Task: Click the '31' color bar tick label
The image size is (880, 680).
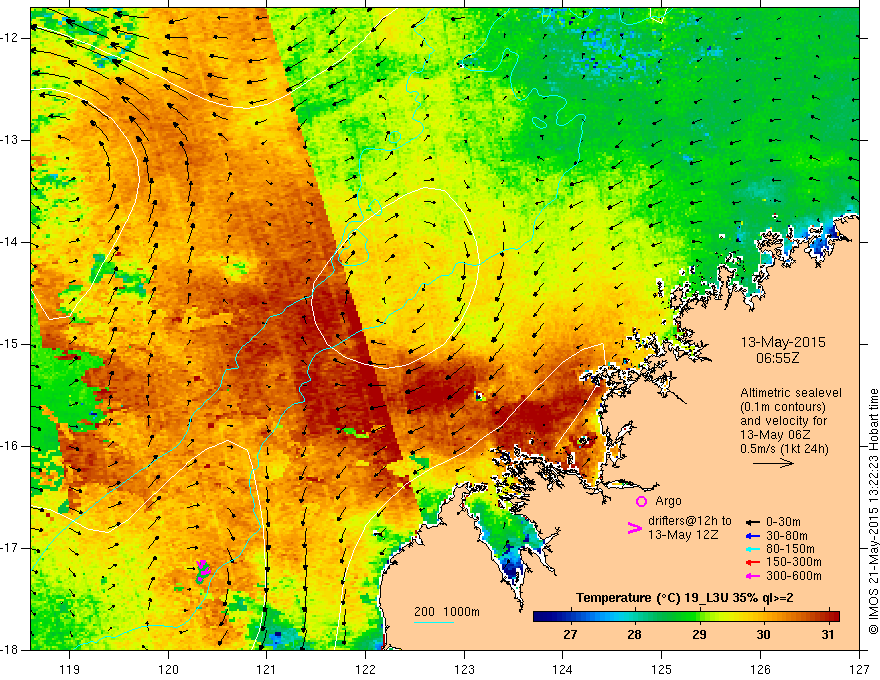Action: tap(828, 635)
